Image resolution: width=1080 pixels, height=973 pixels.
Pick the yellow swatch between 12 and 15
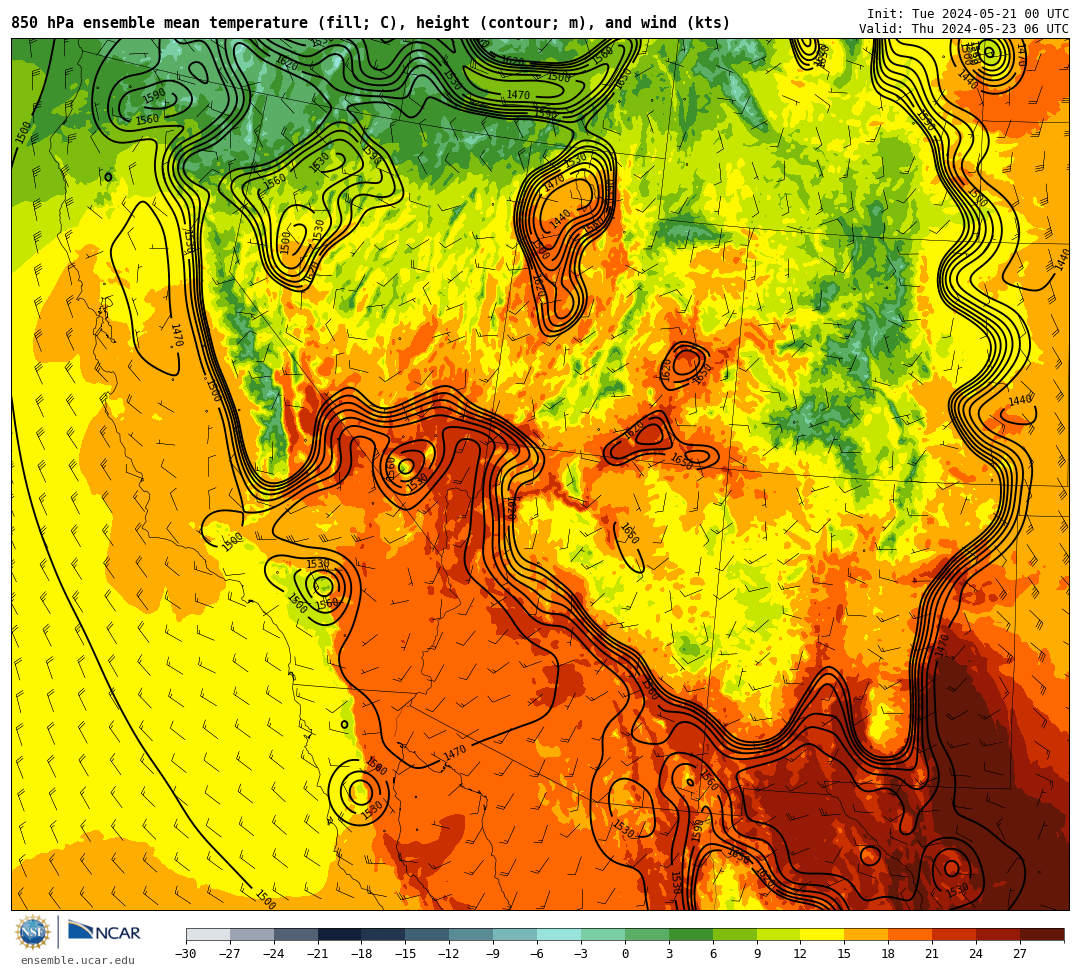pyautogui.click(x=823, y=934)
